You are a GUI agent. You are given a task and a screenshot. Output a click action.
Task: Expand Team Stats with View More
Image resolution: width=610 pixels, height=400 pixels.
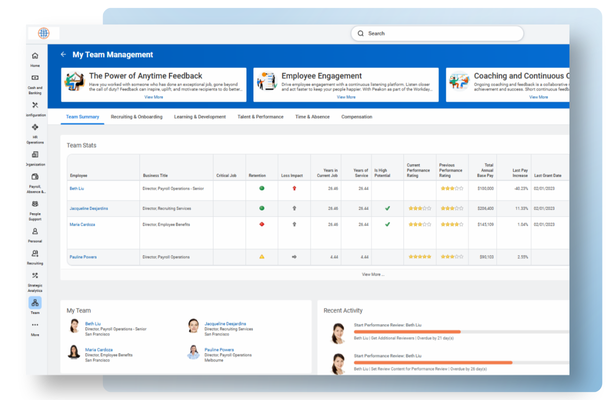[x=373, y=274]
